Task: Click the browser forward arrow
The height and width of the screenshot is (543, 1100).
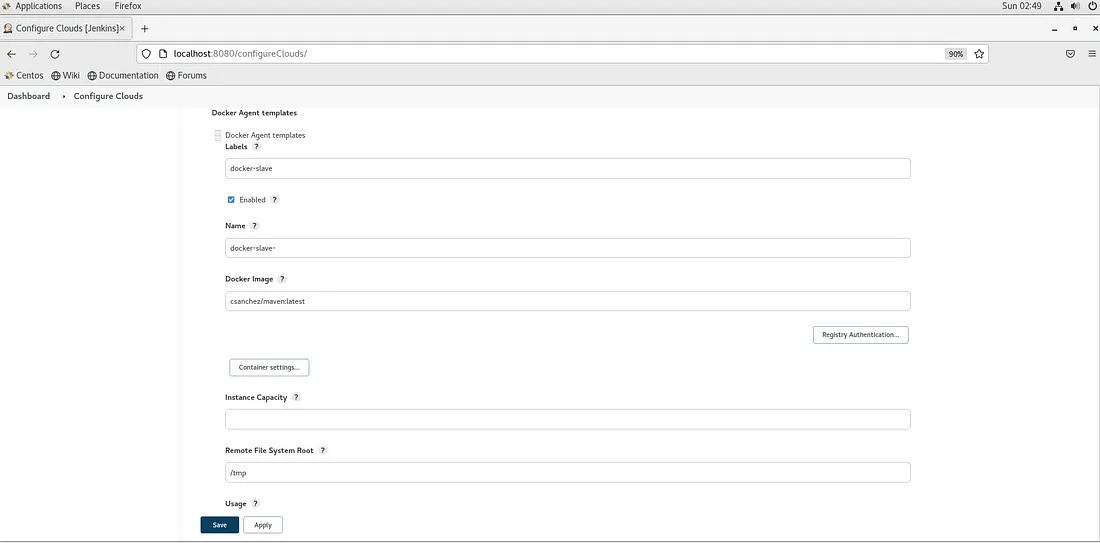Action: [x=33, y=54]
